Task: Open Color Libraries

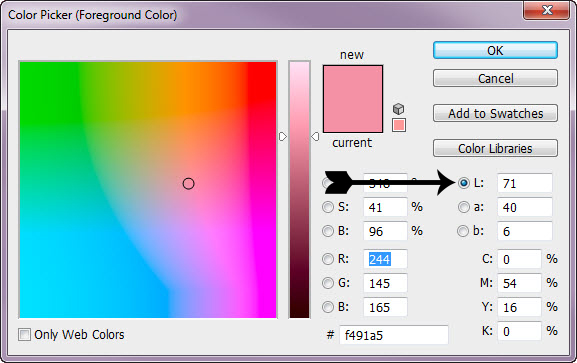Action: [x=495, y=148]
